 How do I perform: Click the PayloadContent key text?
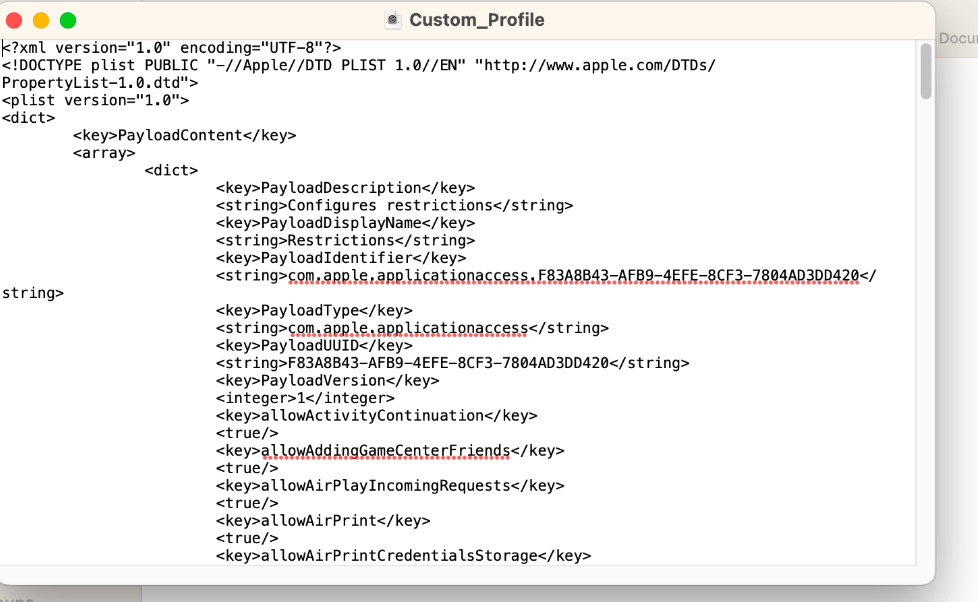click(180, 135)
